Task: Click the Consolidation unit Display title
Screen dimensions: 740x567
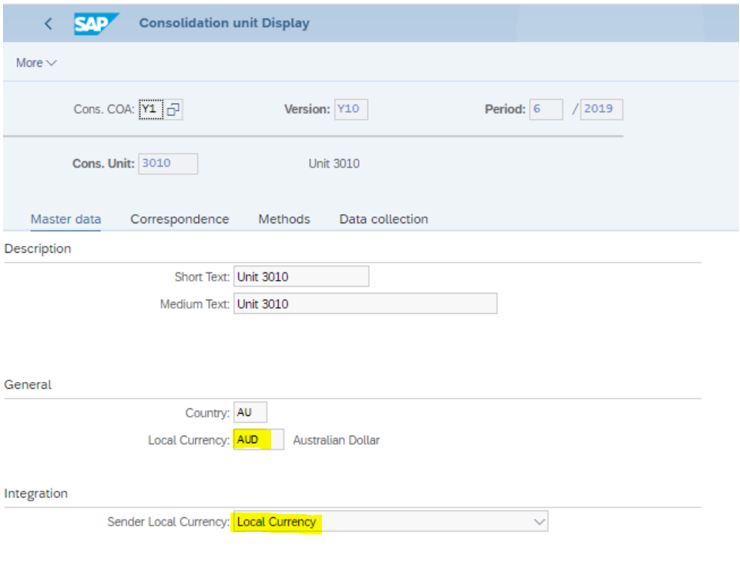Action: [x=224, y=23]
